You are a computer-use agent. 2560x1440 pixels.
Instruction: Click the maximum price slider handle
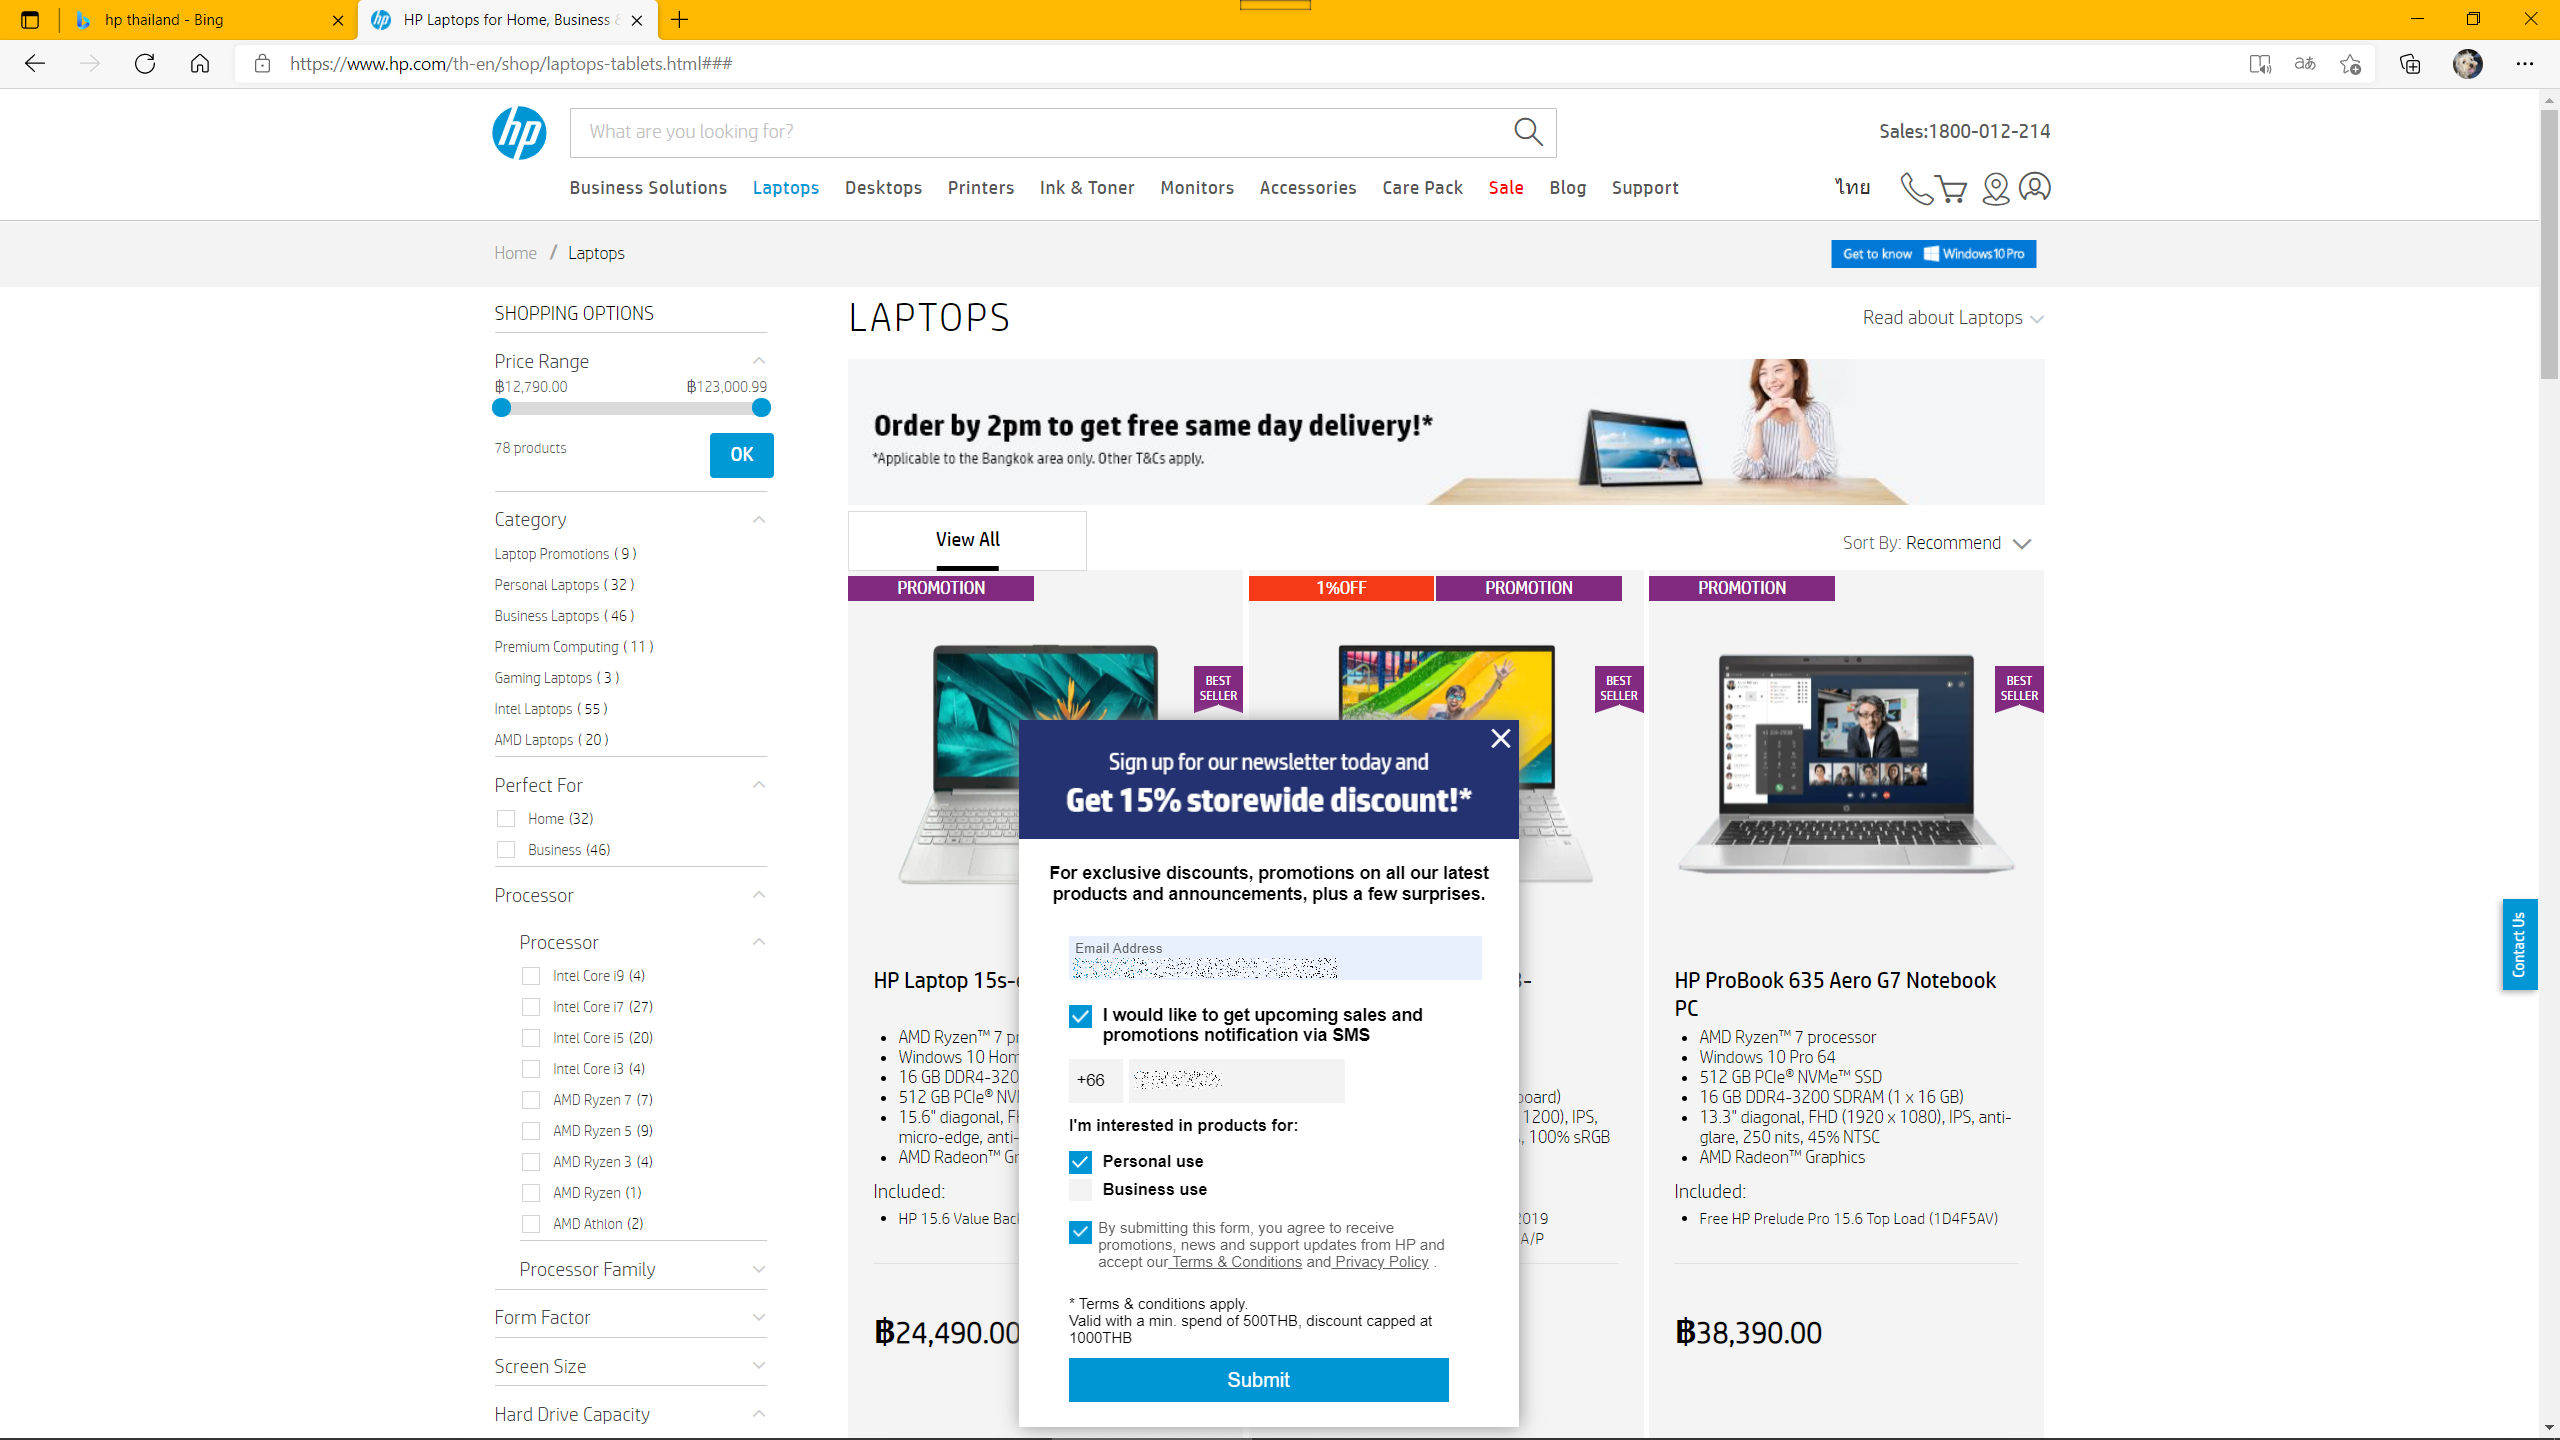[x=761, y=408]
